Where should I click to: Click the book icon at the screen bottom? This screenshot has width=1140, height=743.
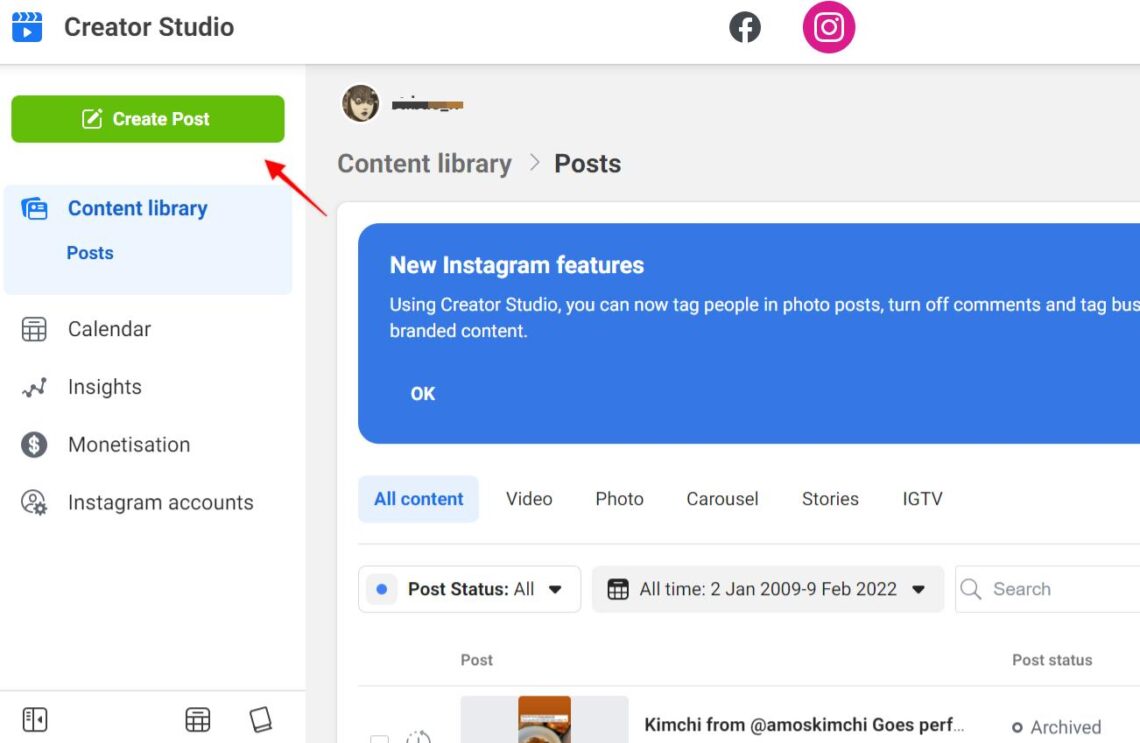(260, 719)
